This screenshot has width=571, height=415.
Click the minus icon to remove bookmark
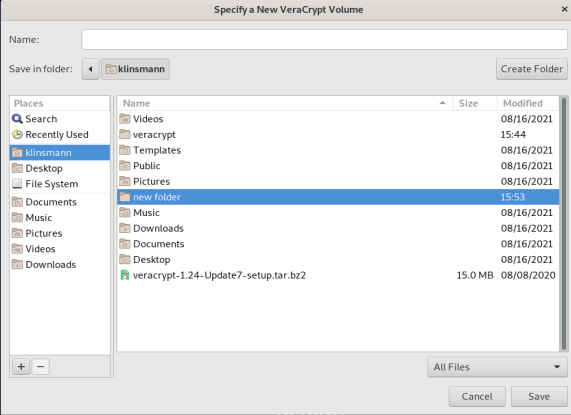tap(40, 366)
